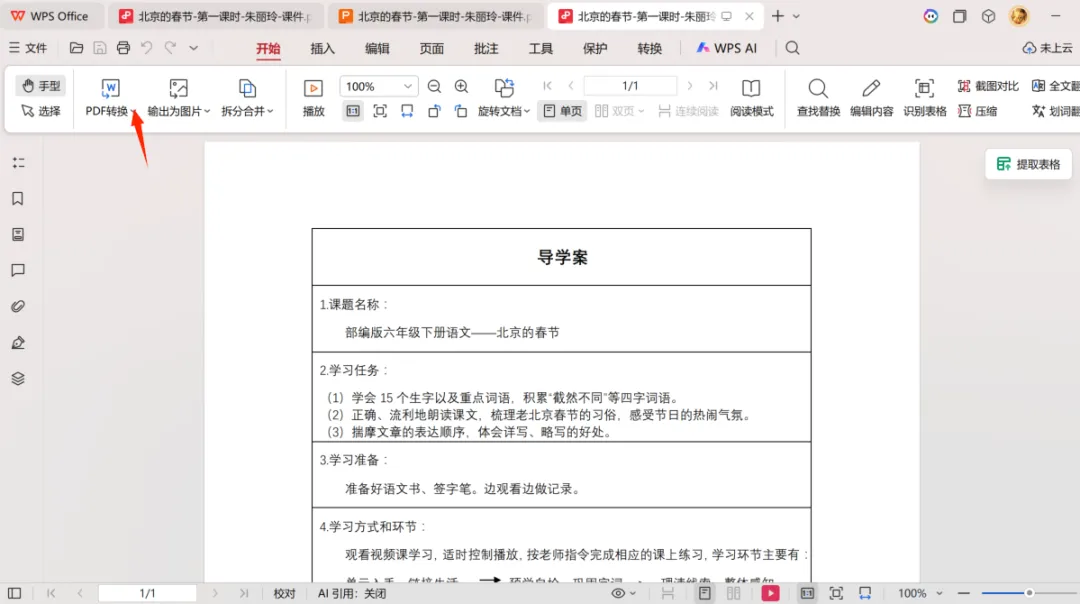Viewport: 1080px width, 604px height.
Task: Click the 旋转文档 icon
Action: coord(504,87)
